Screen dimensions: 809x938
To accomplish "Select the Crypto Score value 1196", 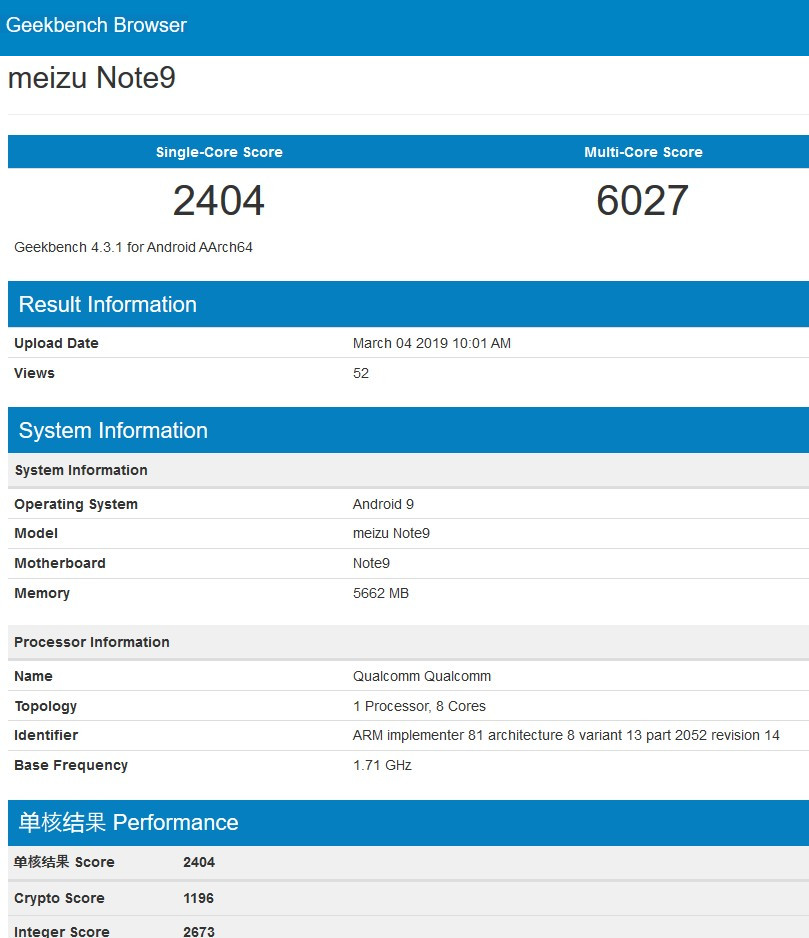I will 198,898.
